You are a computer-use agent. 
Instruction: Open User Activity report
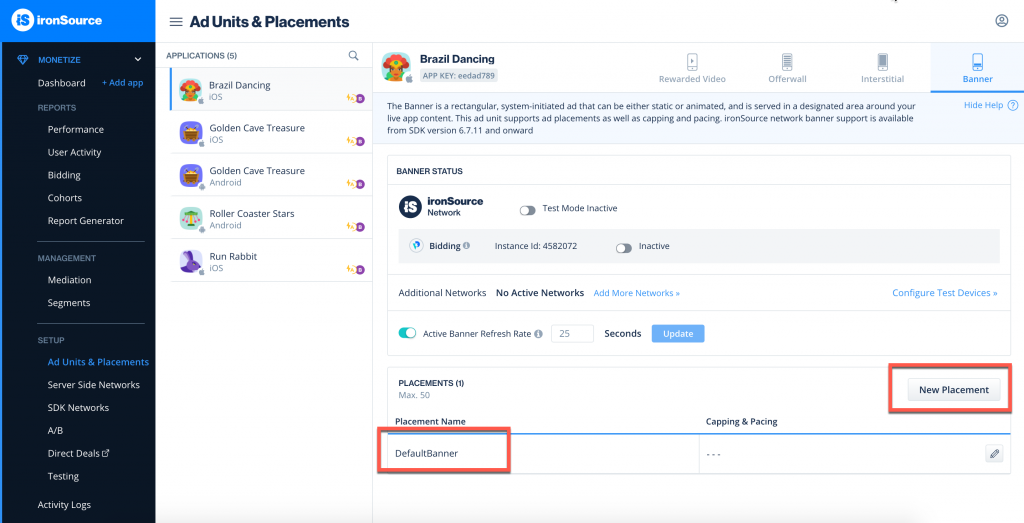(x=74, y=152)
